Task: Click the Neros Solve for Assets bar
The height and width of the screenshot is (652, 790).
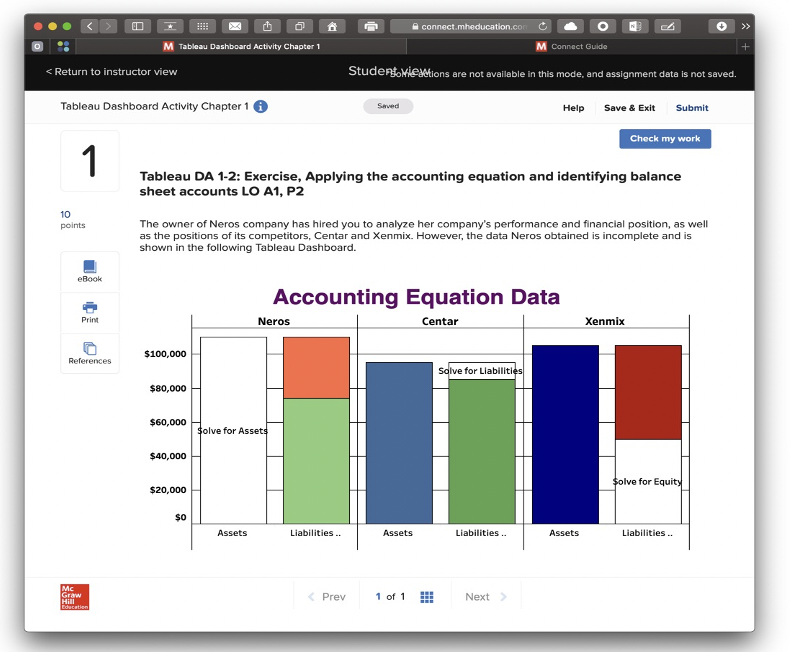Action: [233, 430]
